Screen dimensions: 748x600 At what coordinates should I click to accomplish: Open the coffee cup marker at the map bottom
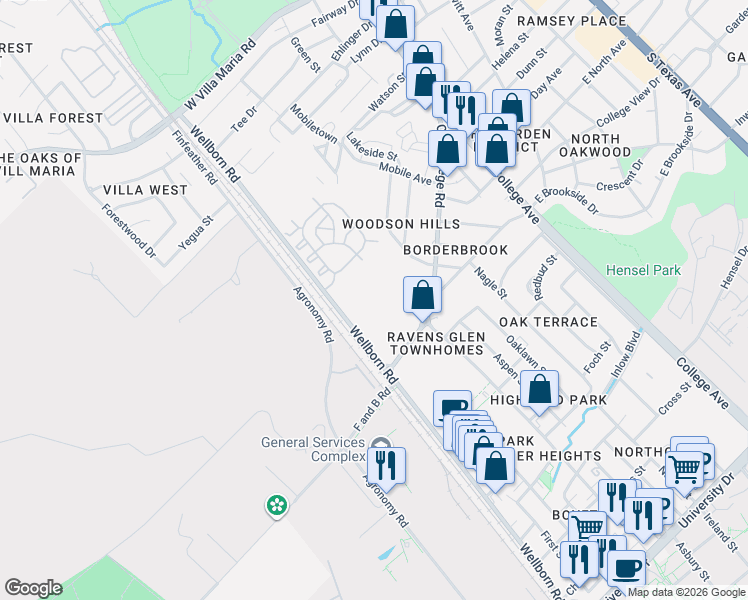click(x=626, y=569)
